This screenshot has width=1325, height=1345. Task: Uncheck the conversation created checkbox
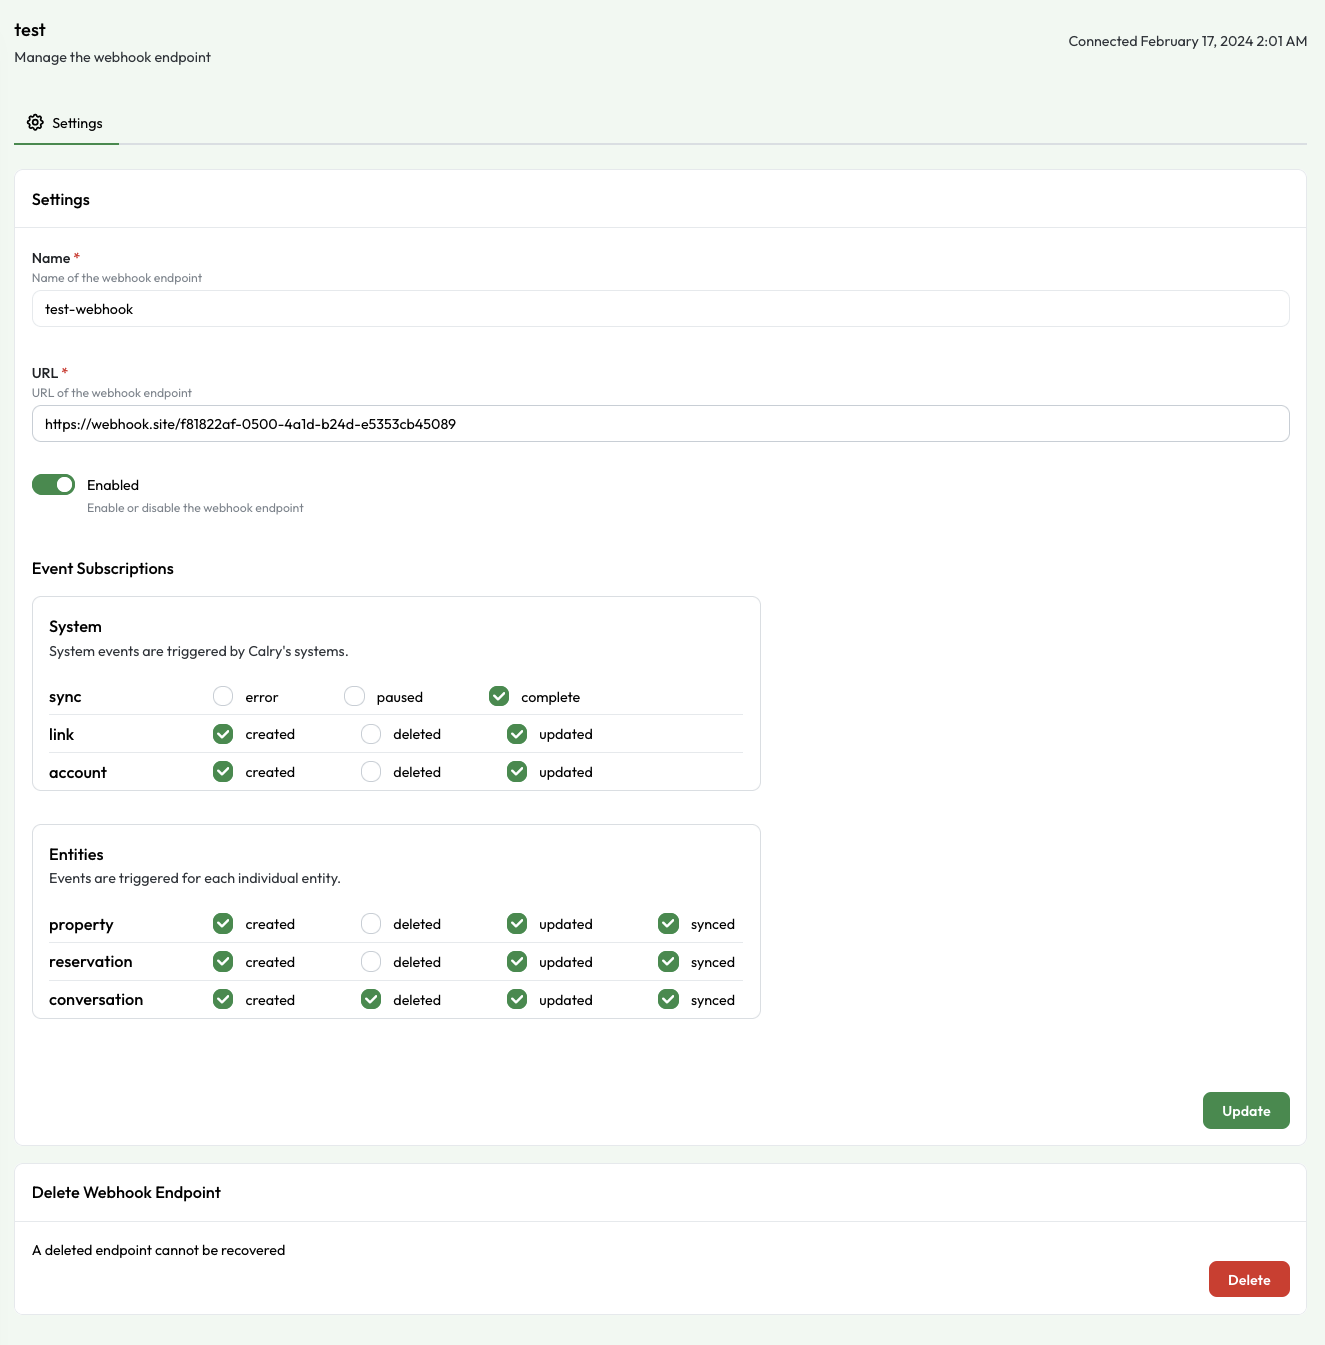pos(223,1000)
